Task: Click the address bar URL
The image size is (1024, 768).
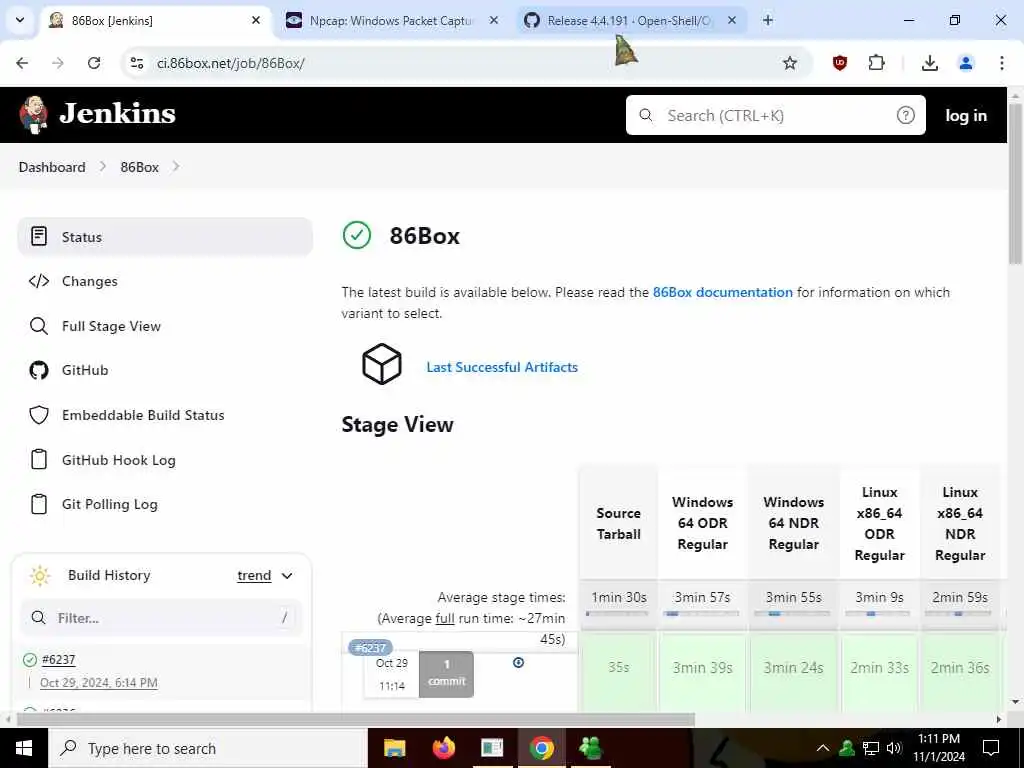Action: click(x=231, y=63)
